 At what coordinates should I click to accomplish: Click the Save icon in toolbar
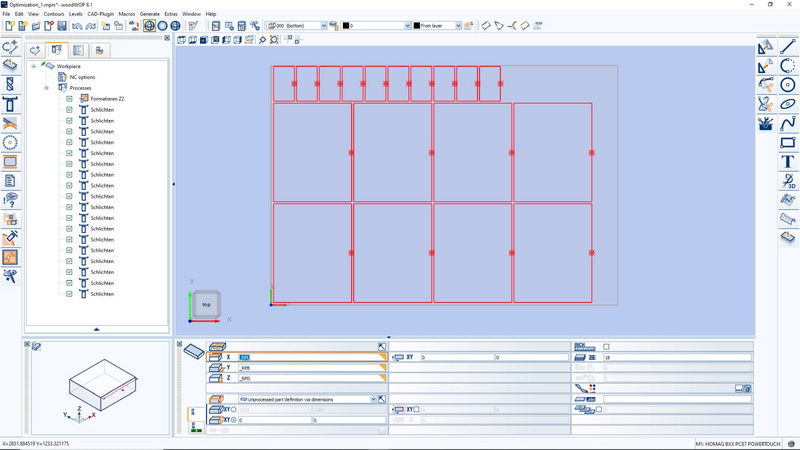[x=62, y=26]
